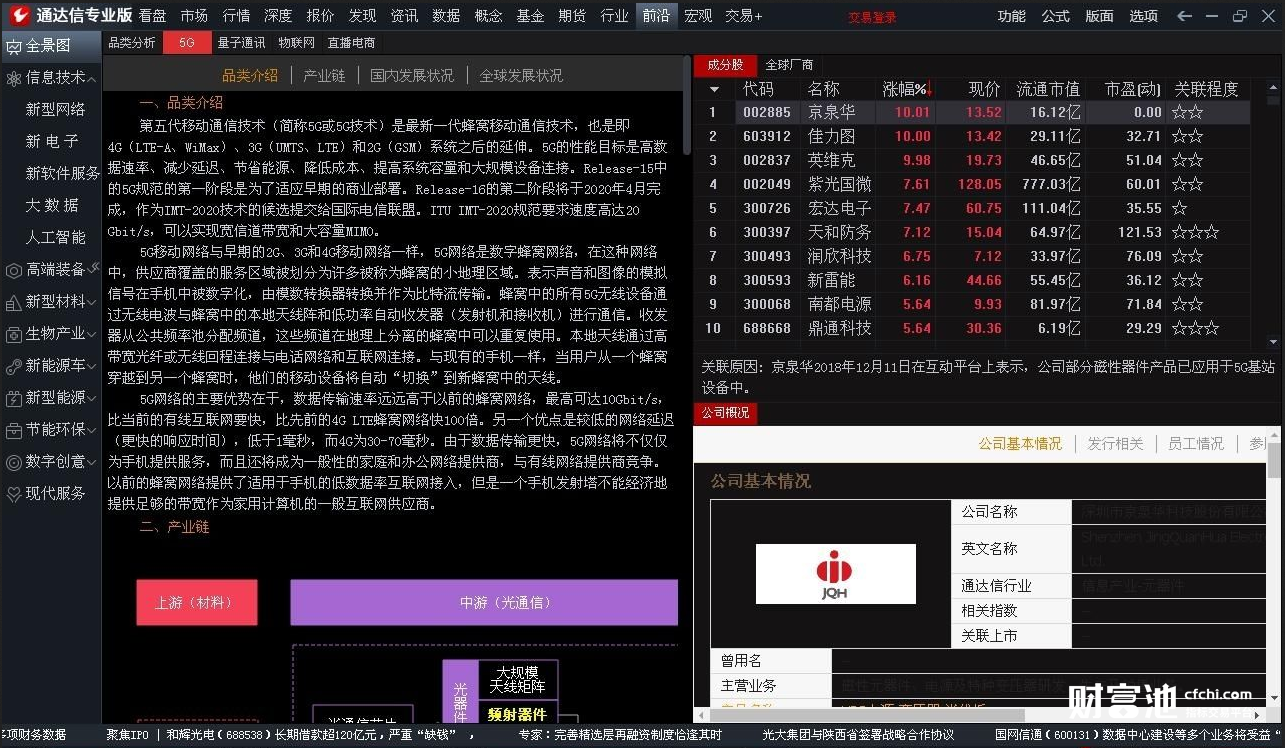Viewport: 1285px width, 748px height.
Task: Click the 数字创意 circular icon
Action: coord(13,462)
